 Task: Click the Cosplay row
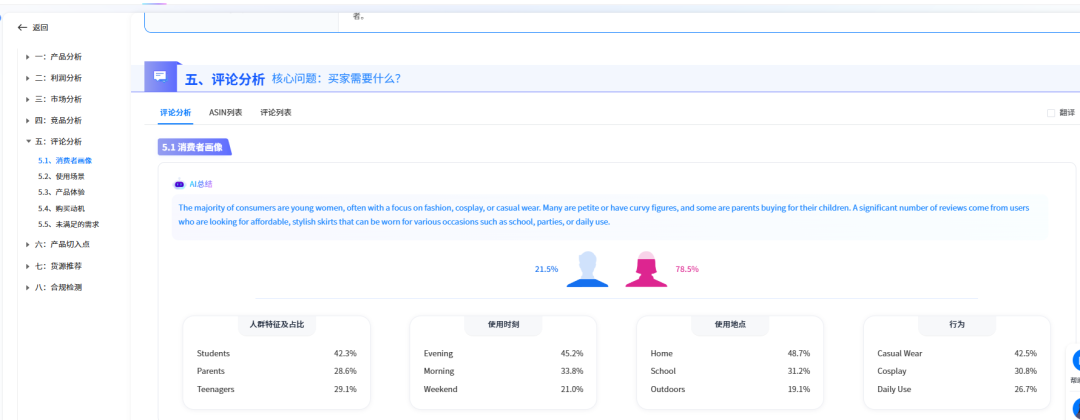[957, 371]
